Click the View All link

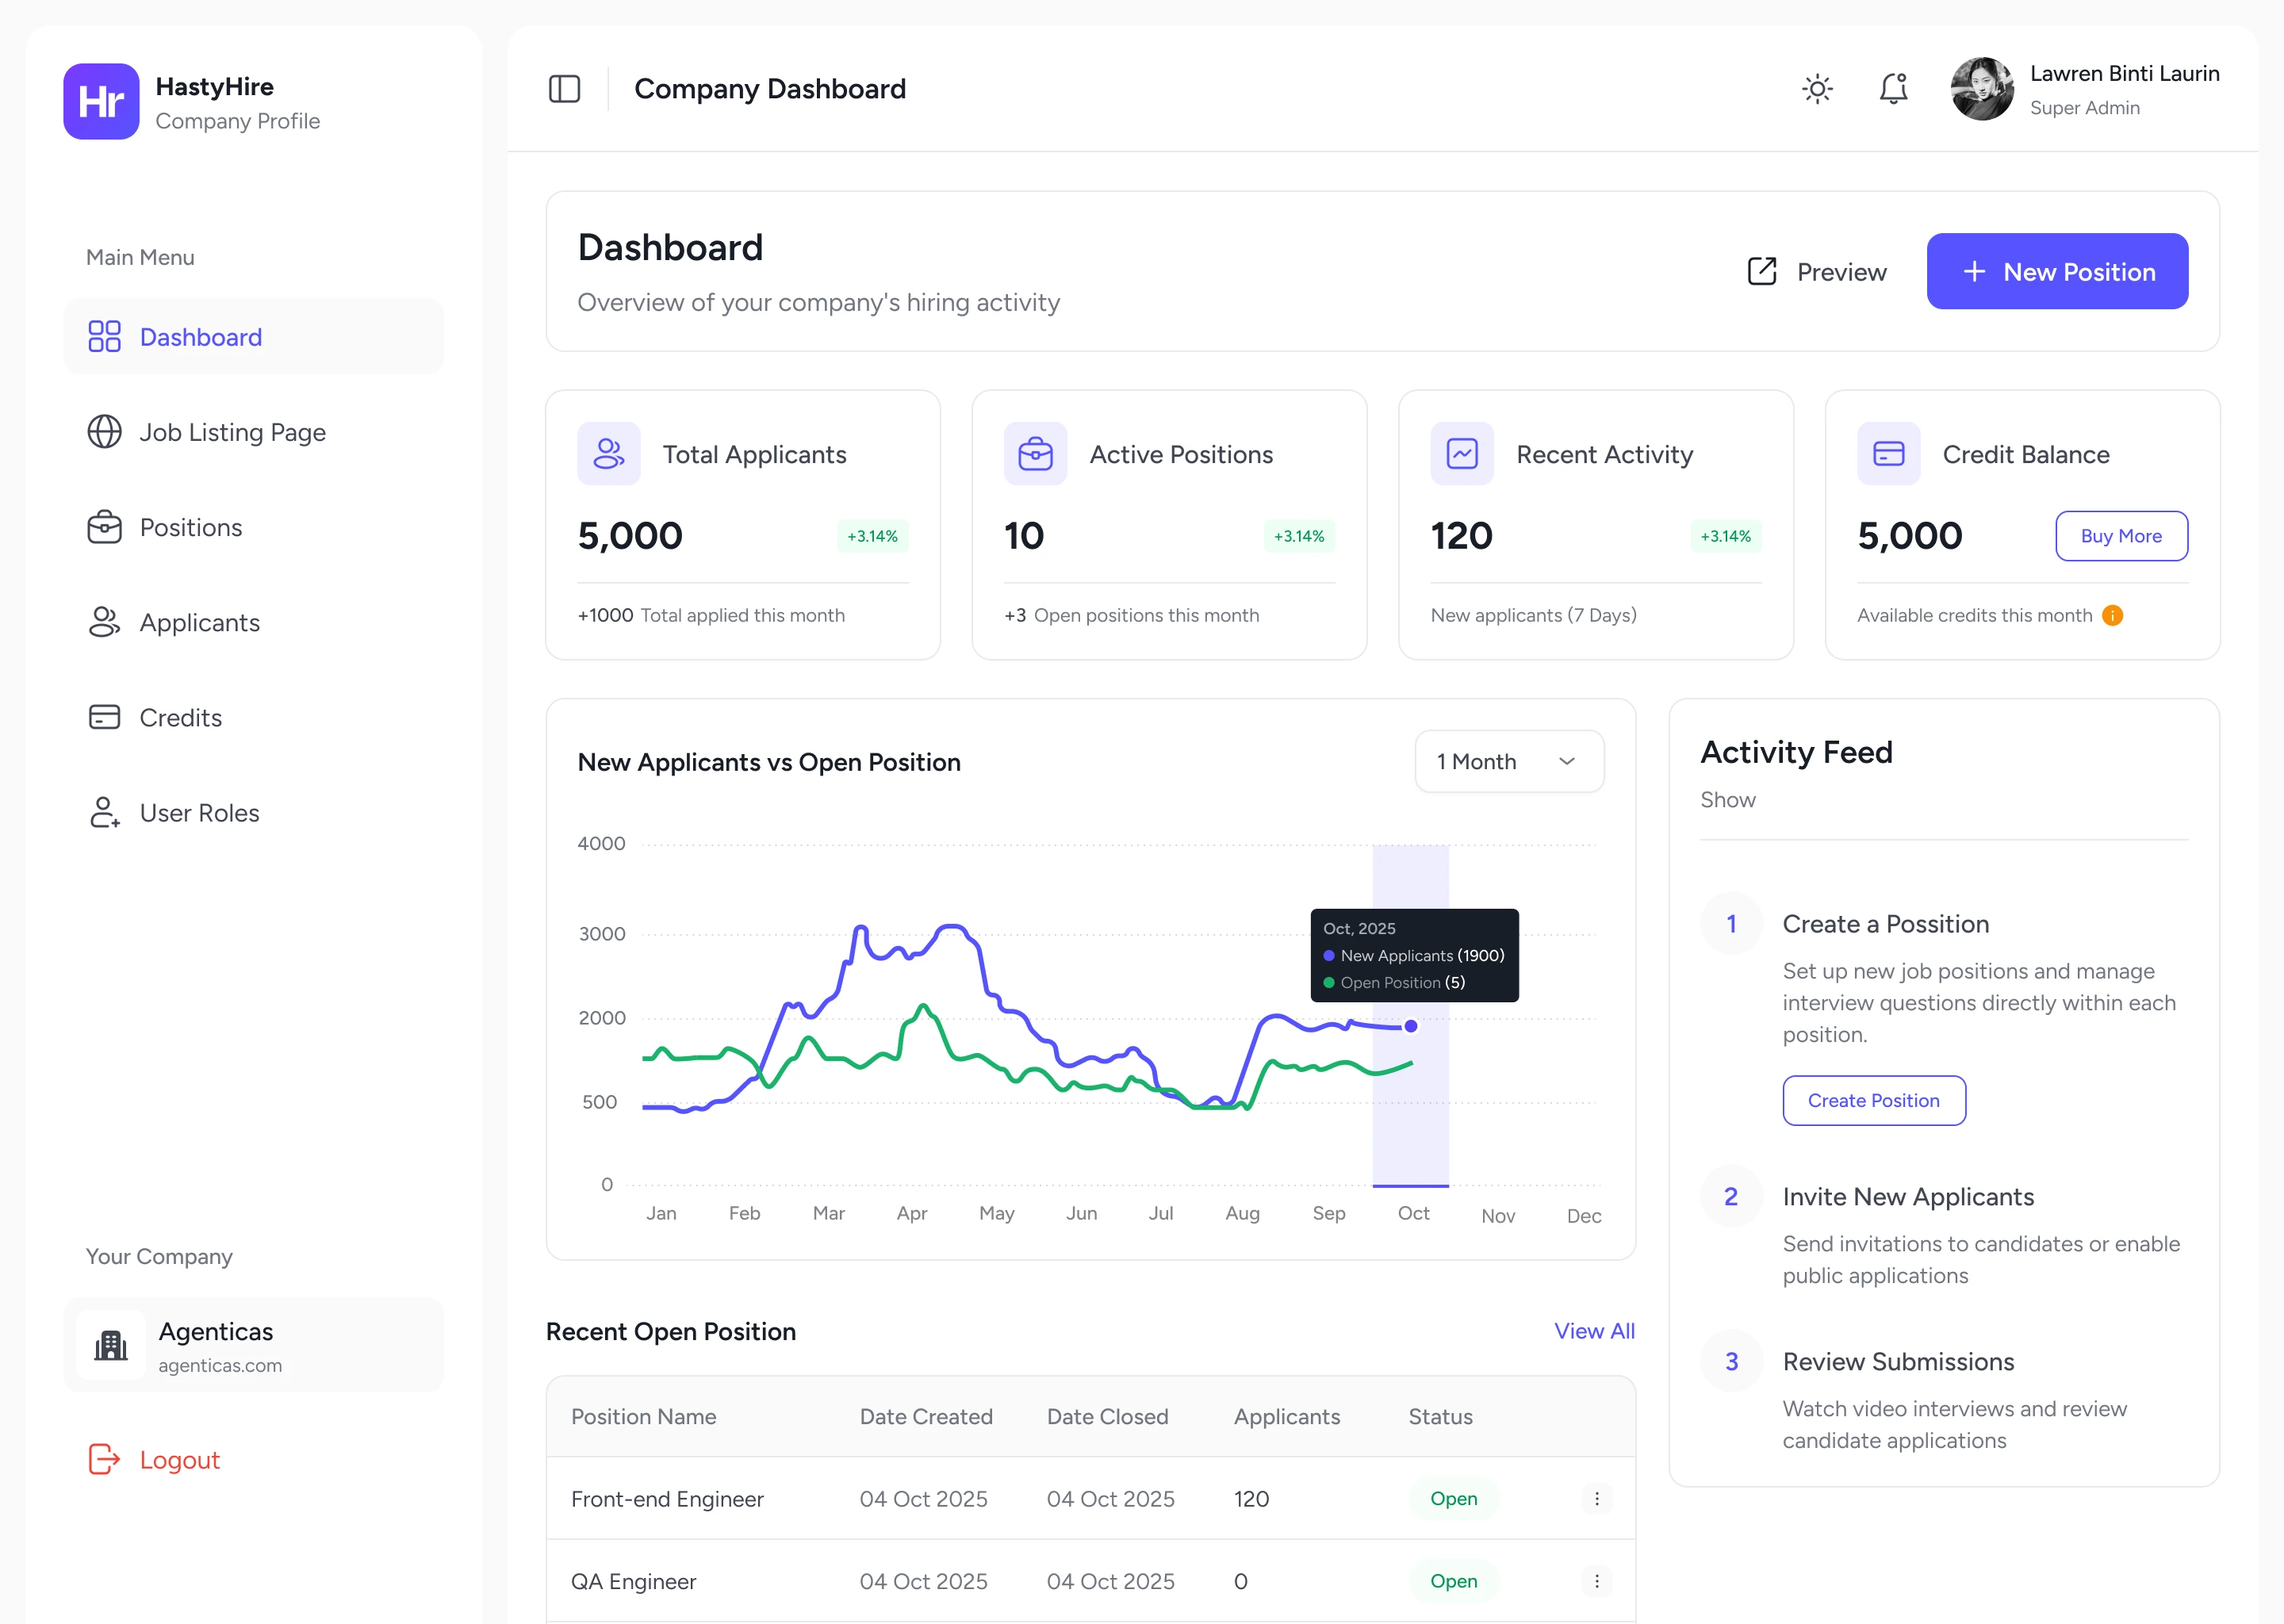click(x=1593, y=1330)
